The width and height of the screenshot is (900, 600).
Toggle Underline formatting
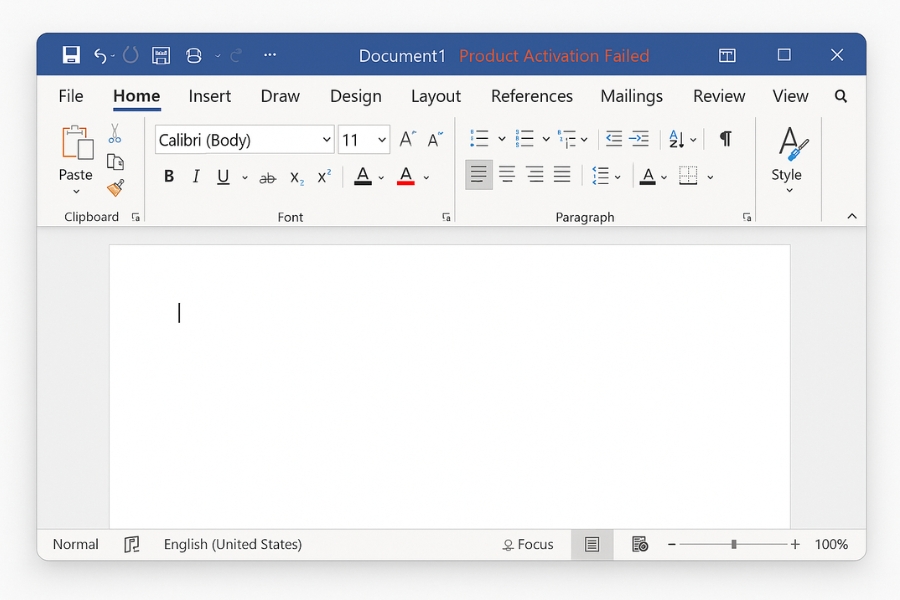click(x=223, y=177)
